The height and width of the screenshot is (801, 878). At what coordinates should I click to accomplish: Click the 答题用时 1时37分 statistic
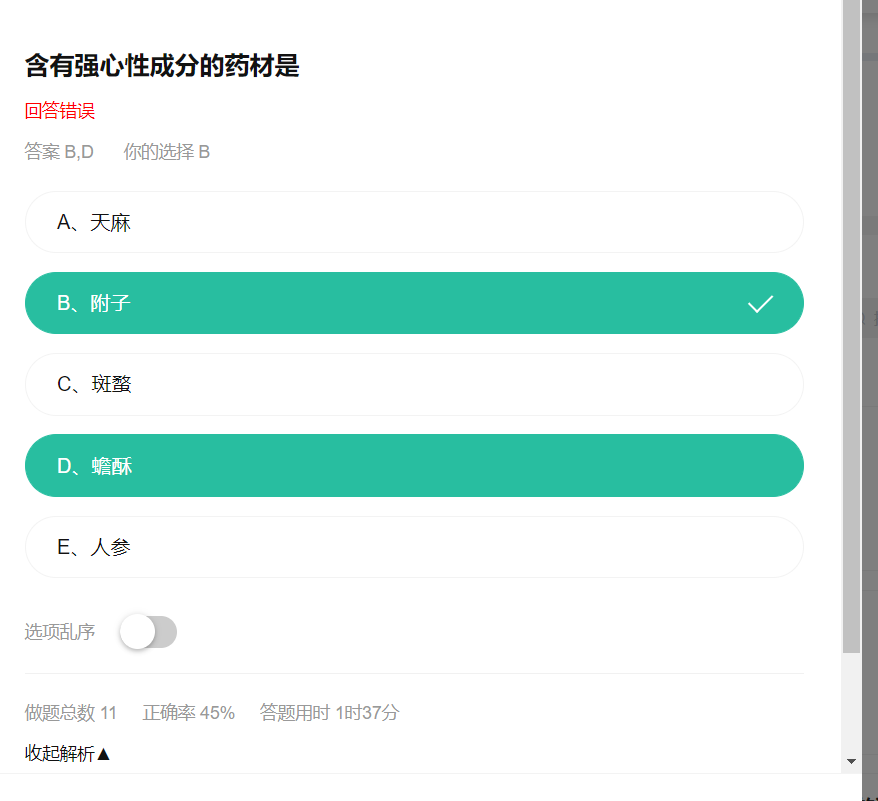point(329,712)
